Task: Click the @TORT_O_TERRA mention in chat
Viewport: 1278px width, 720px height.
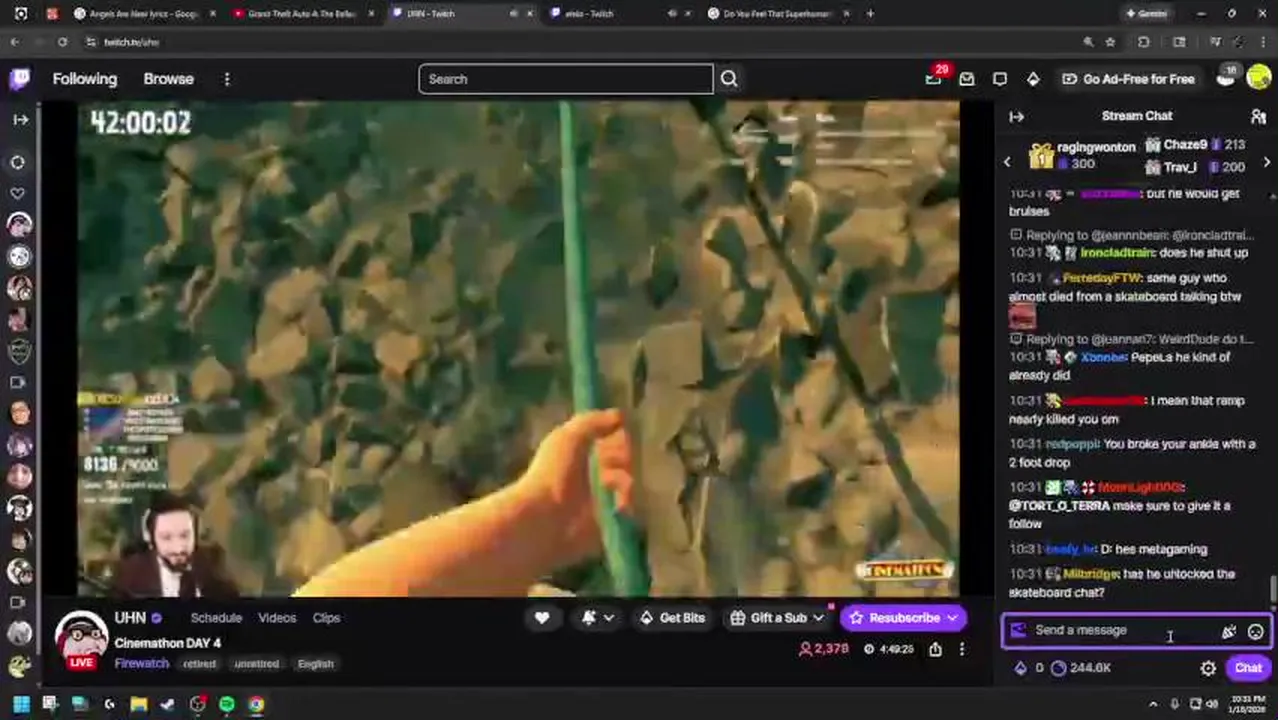Action: tap(1059, 506)
